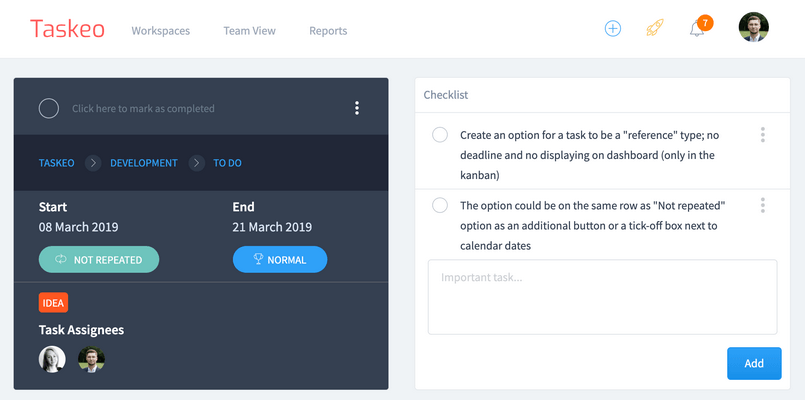This screenshot has width=805, height=400.
Task: Open options for the first checklist item
Action: (763, 135)
